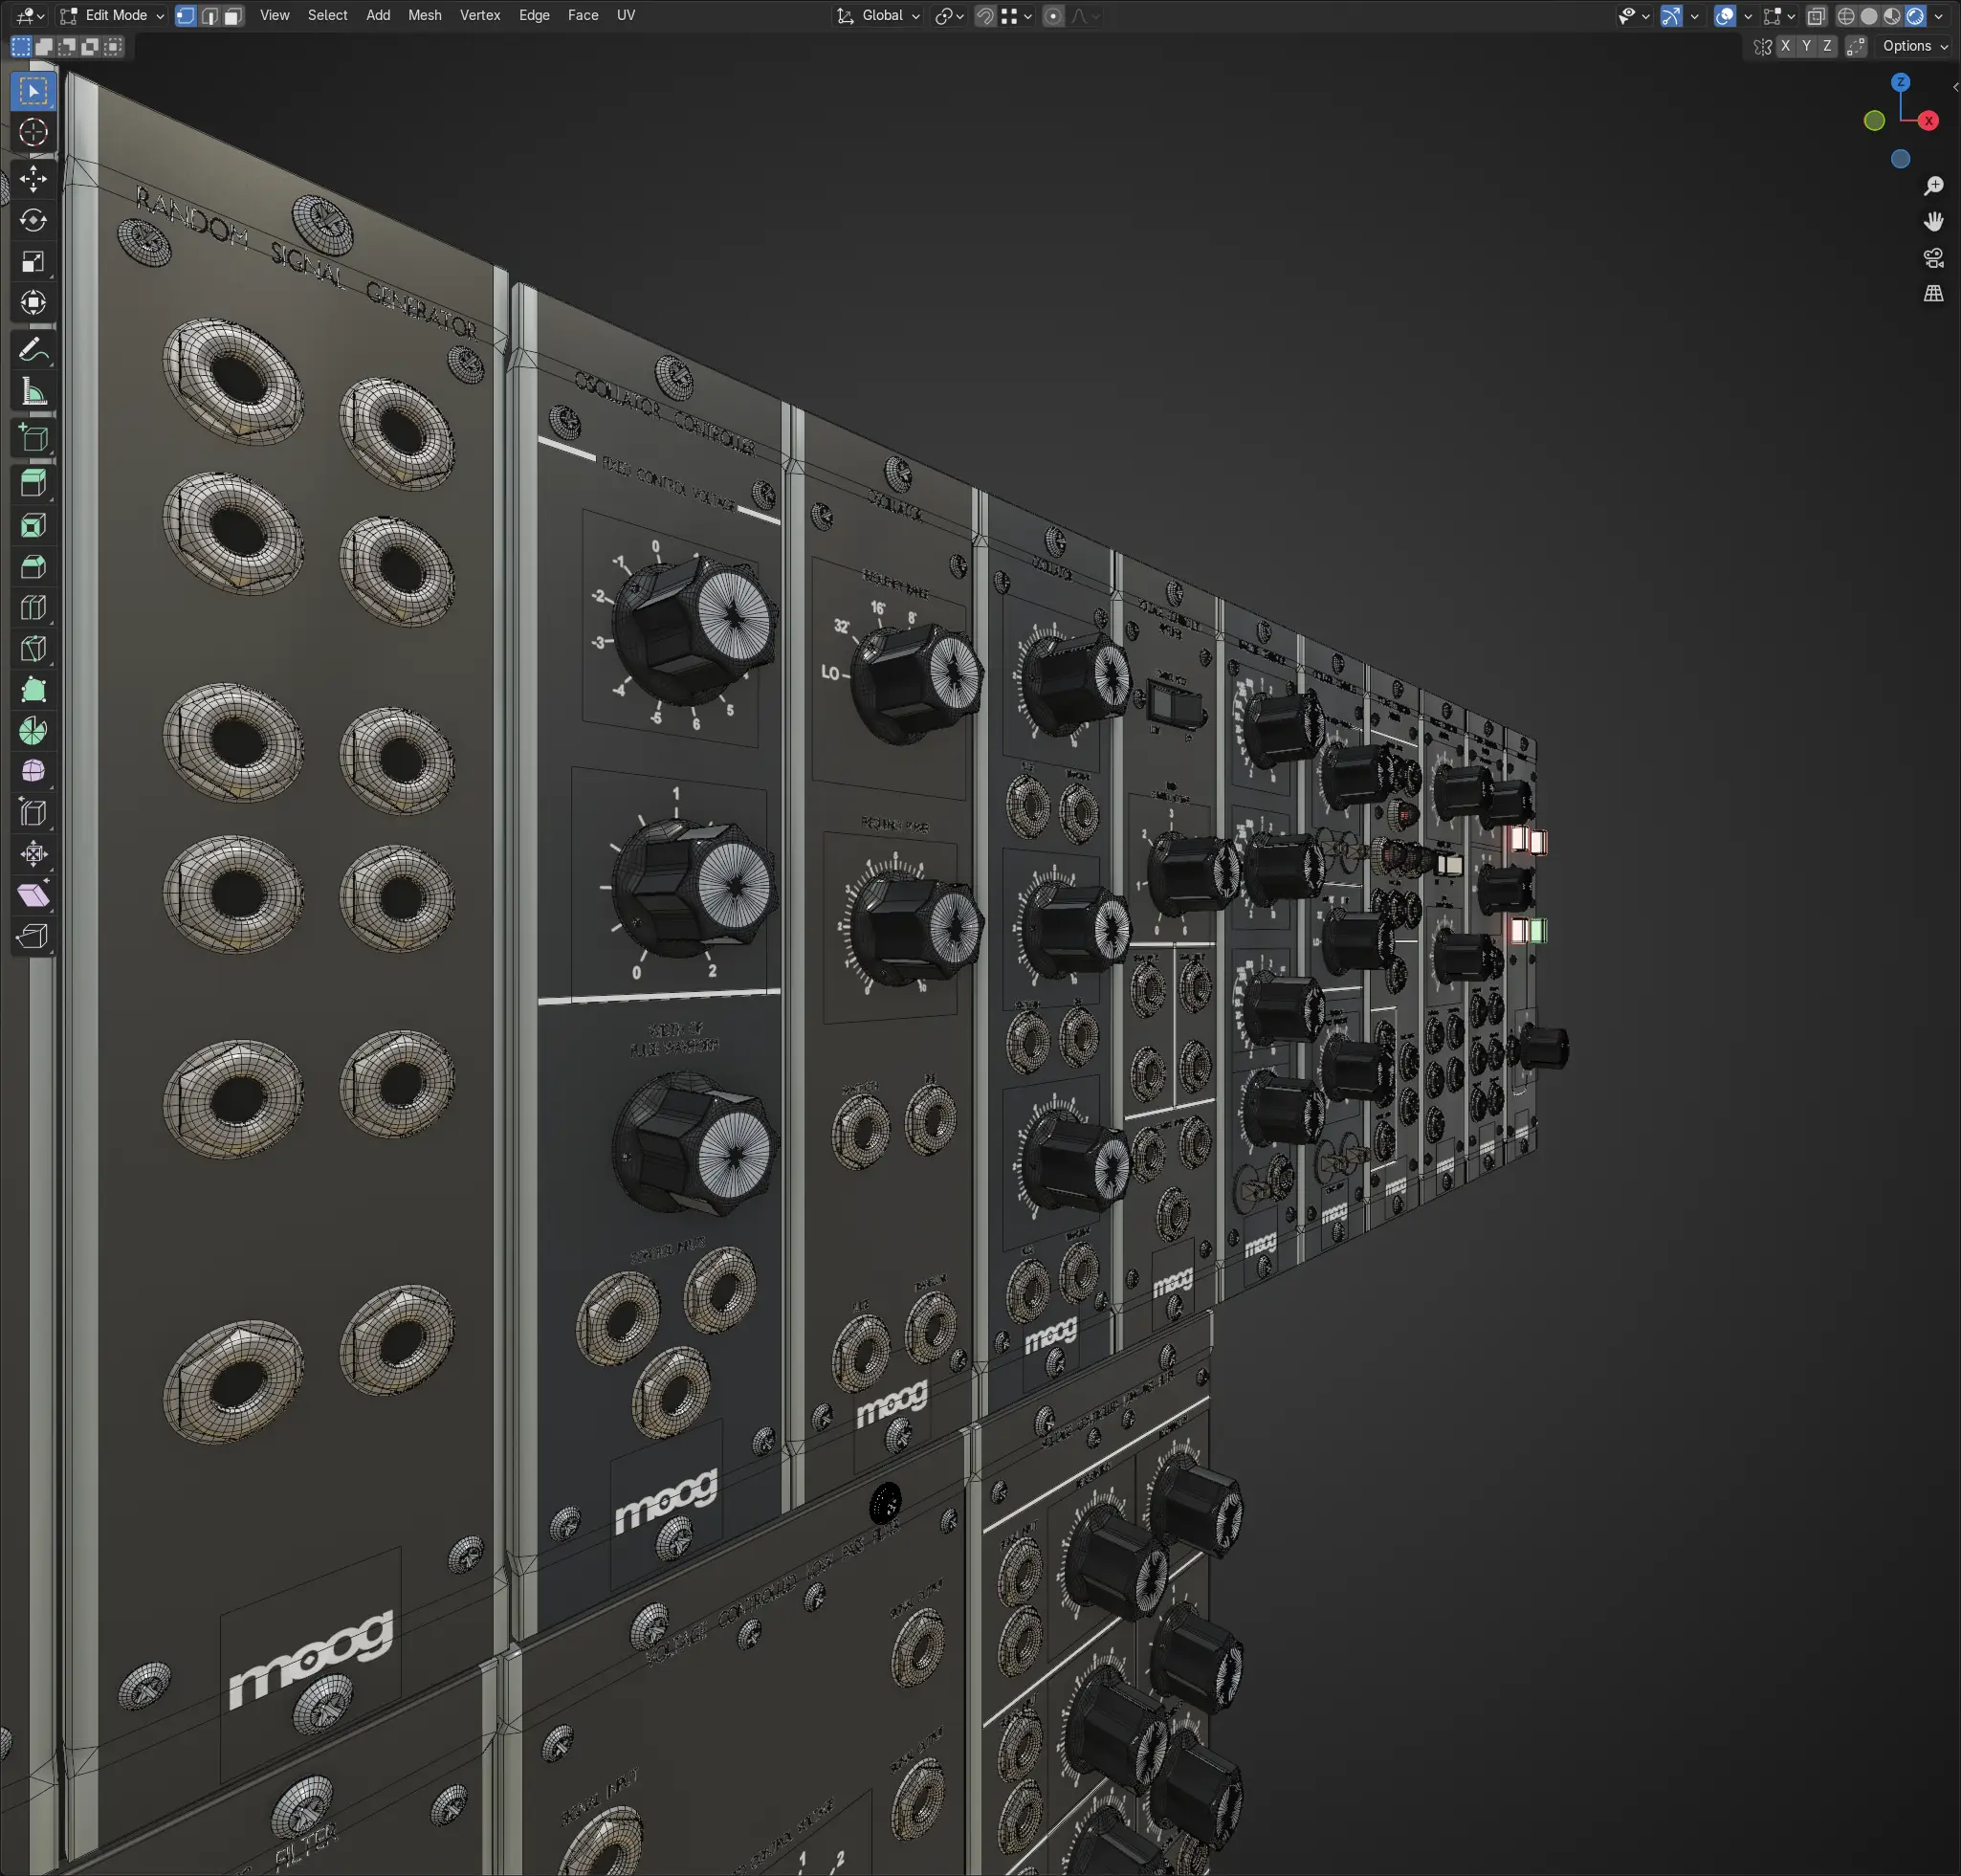Switch to wireframe viewport shading

coord(1846,16)
